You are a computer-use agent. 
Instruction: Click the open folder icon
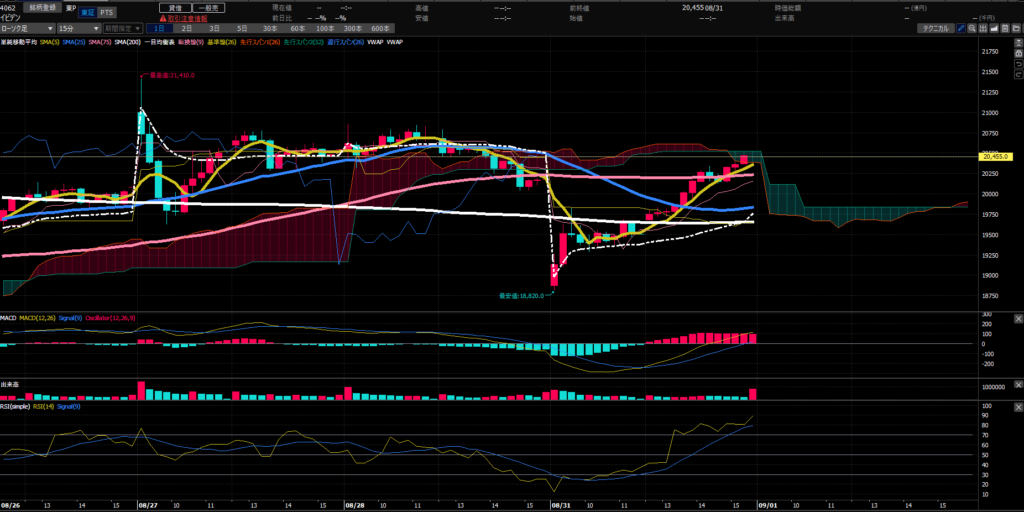point(1016,28)
